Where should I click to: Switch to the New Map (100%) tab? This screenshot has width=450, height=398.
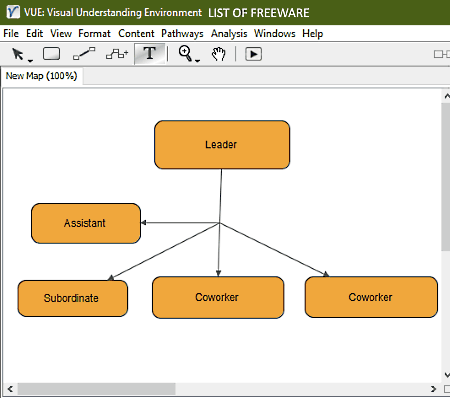click(41, 76)
